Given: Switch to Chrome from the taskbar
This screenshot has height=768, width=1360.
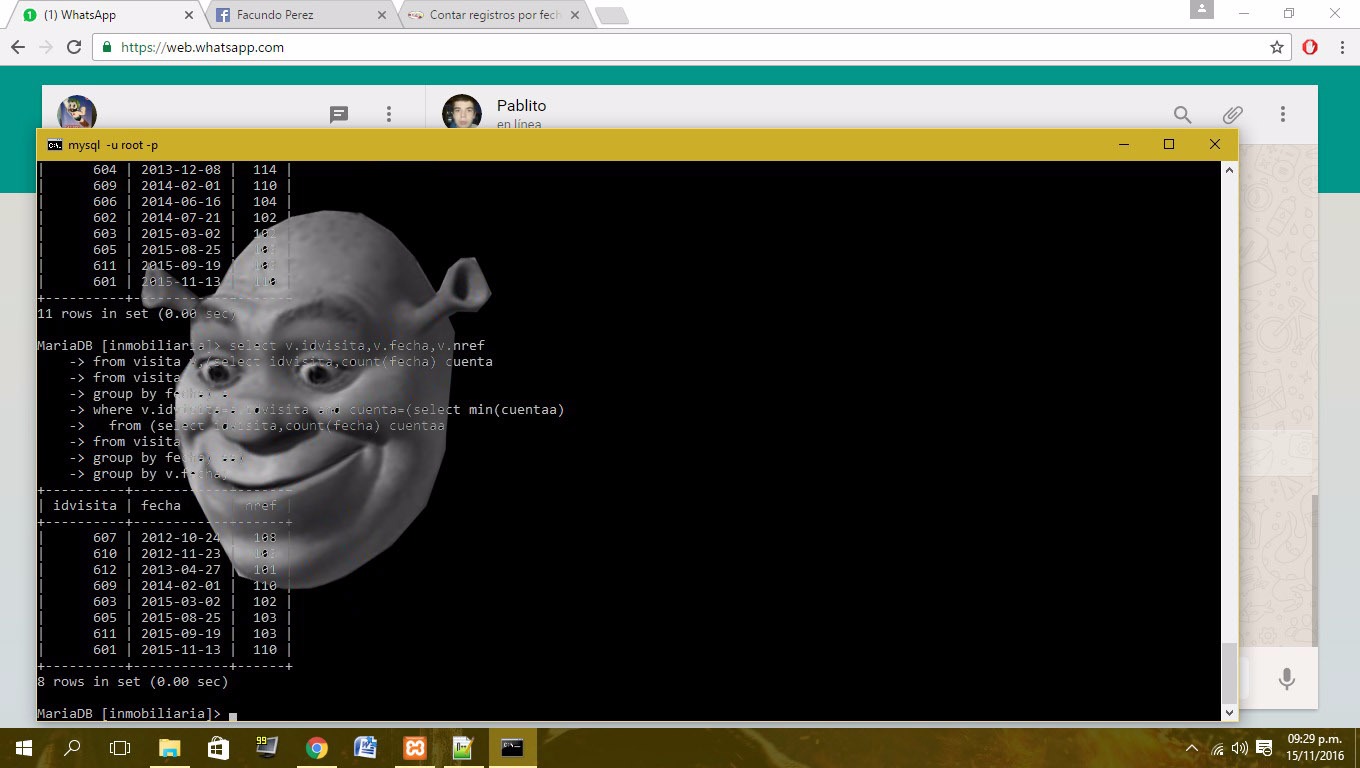Looking at the screenshot, I should pos(316,748).
